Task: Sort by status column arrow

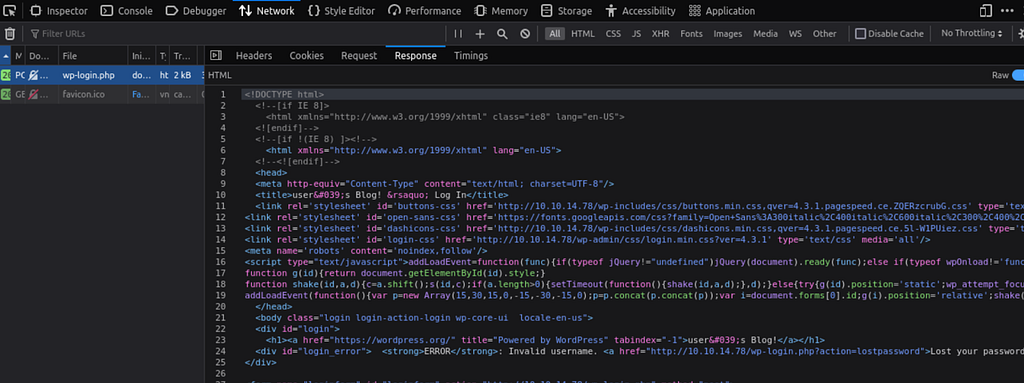Action: click(x=6, y=56)
